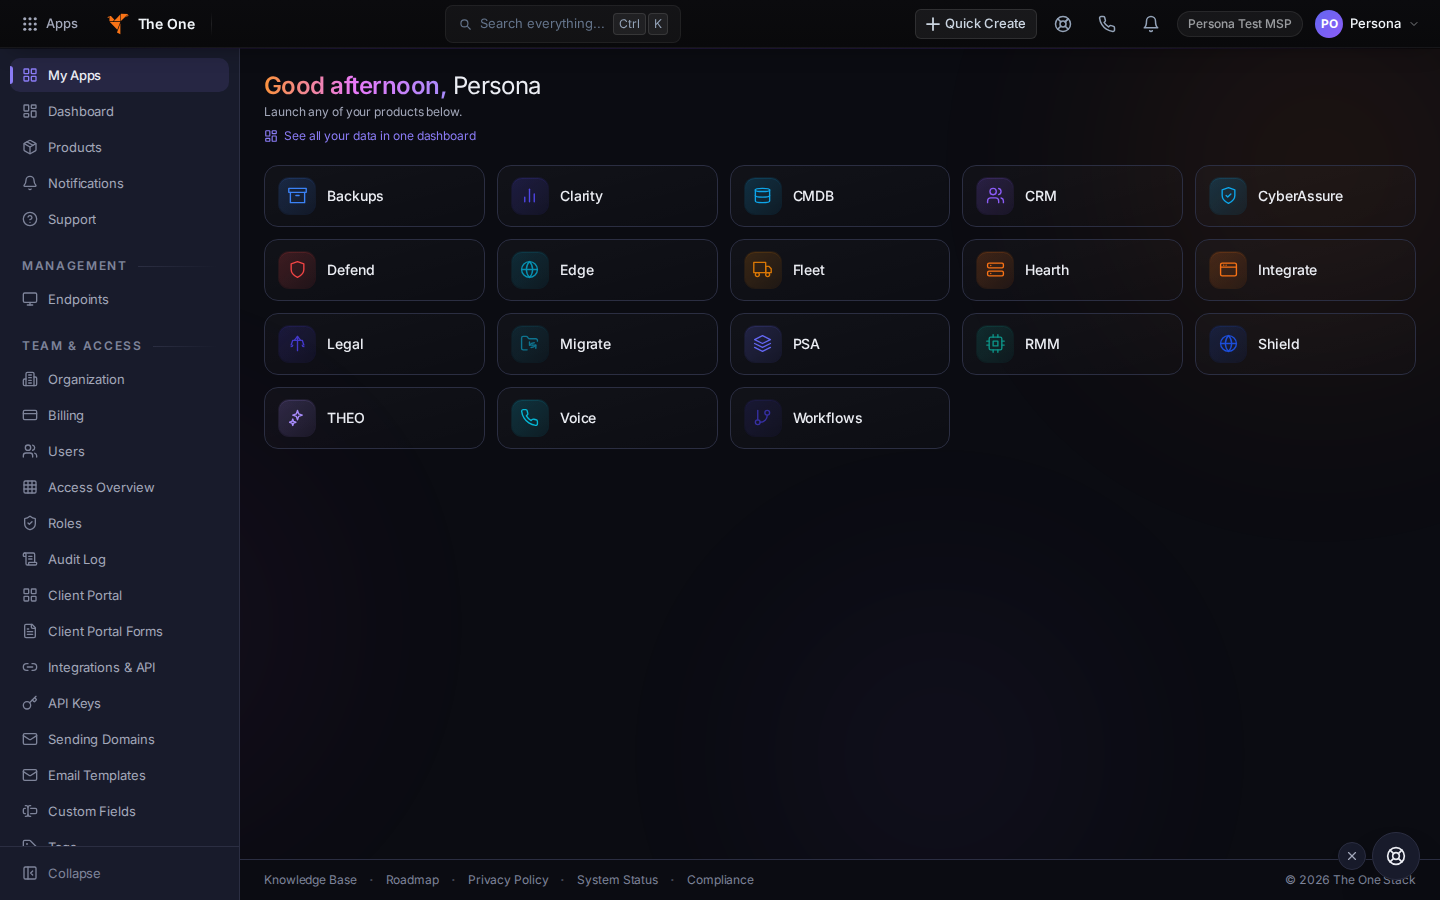This screenshot has width=1440, height=900.
Task: Open the Shield app card
Action: click(1305, 344)
